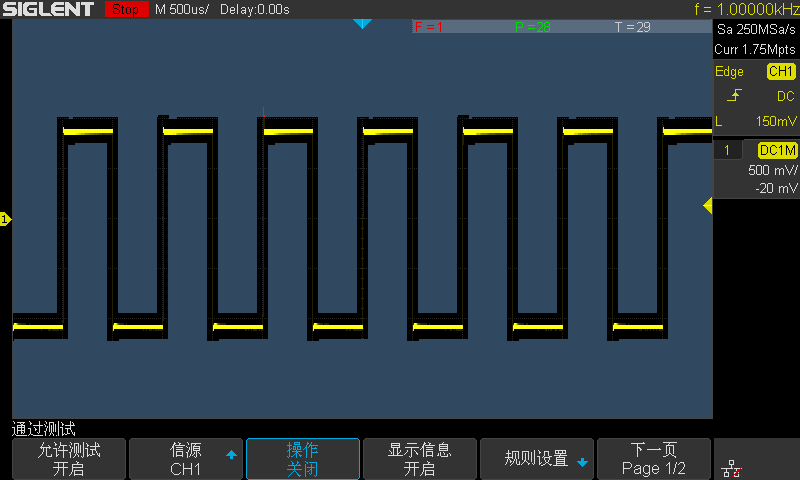Click the fail count F = 1
Image resolution: width=800 pixels, height=480 pixels.
pyautogui.click(x=429, y=27)
